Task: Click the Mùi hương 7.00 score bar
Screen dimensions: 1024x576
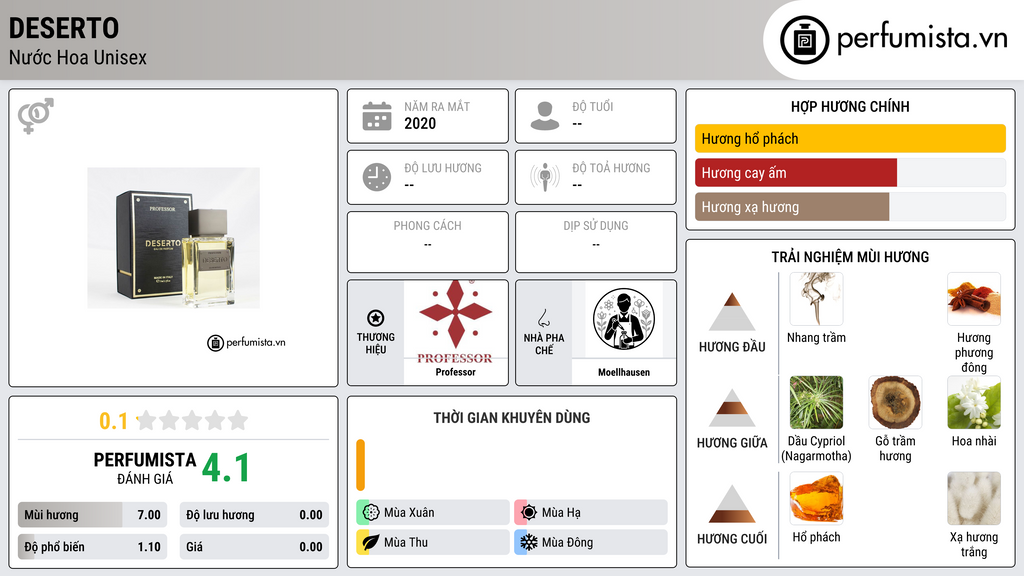Action: click(92, 515)
